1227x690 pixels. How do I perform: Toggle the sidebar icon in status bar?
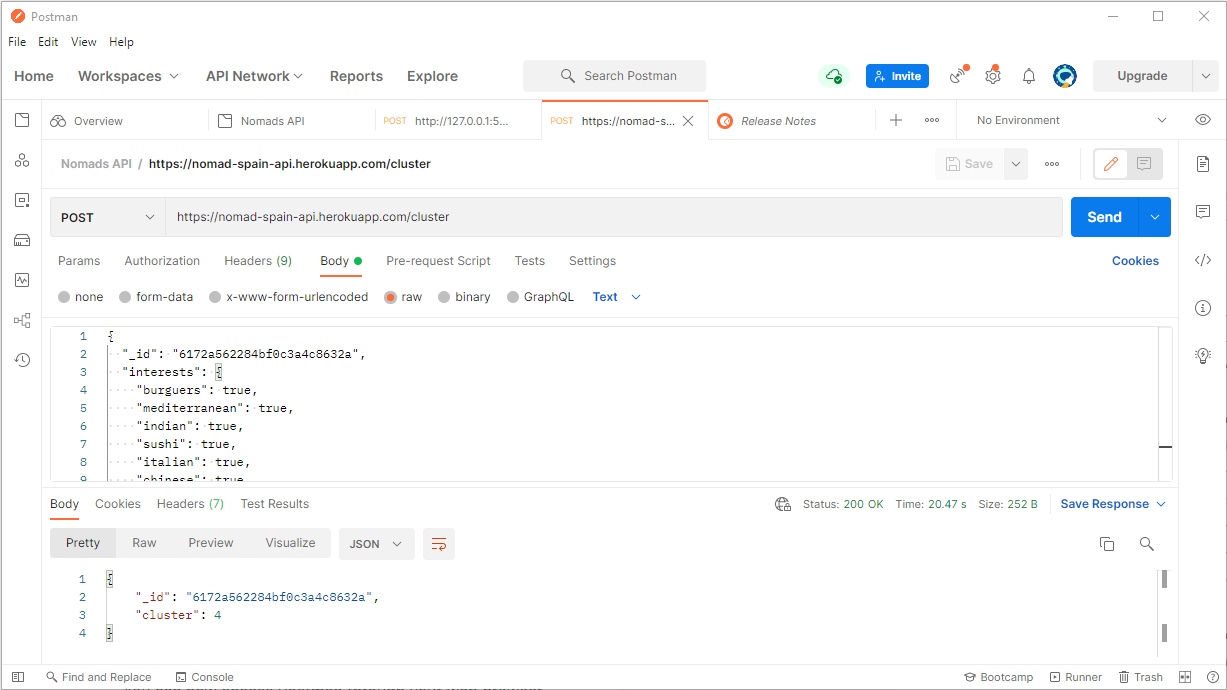(18, 677)
